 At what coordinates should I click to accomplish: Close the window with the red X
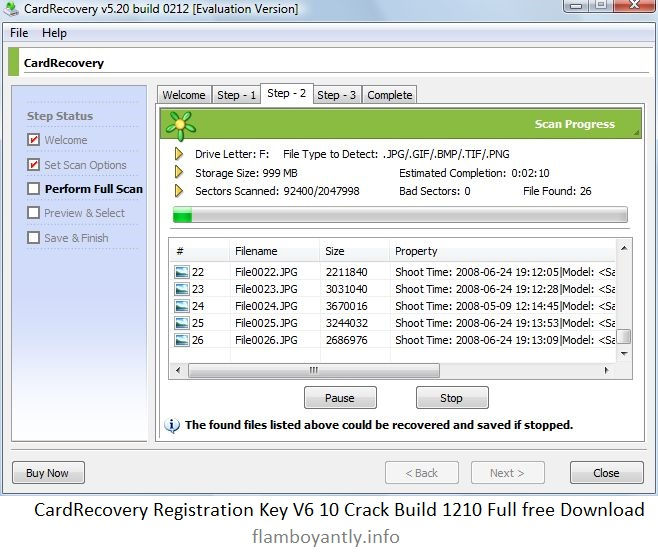634,5
